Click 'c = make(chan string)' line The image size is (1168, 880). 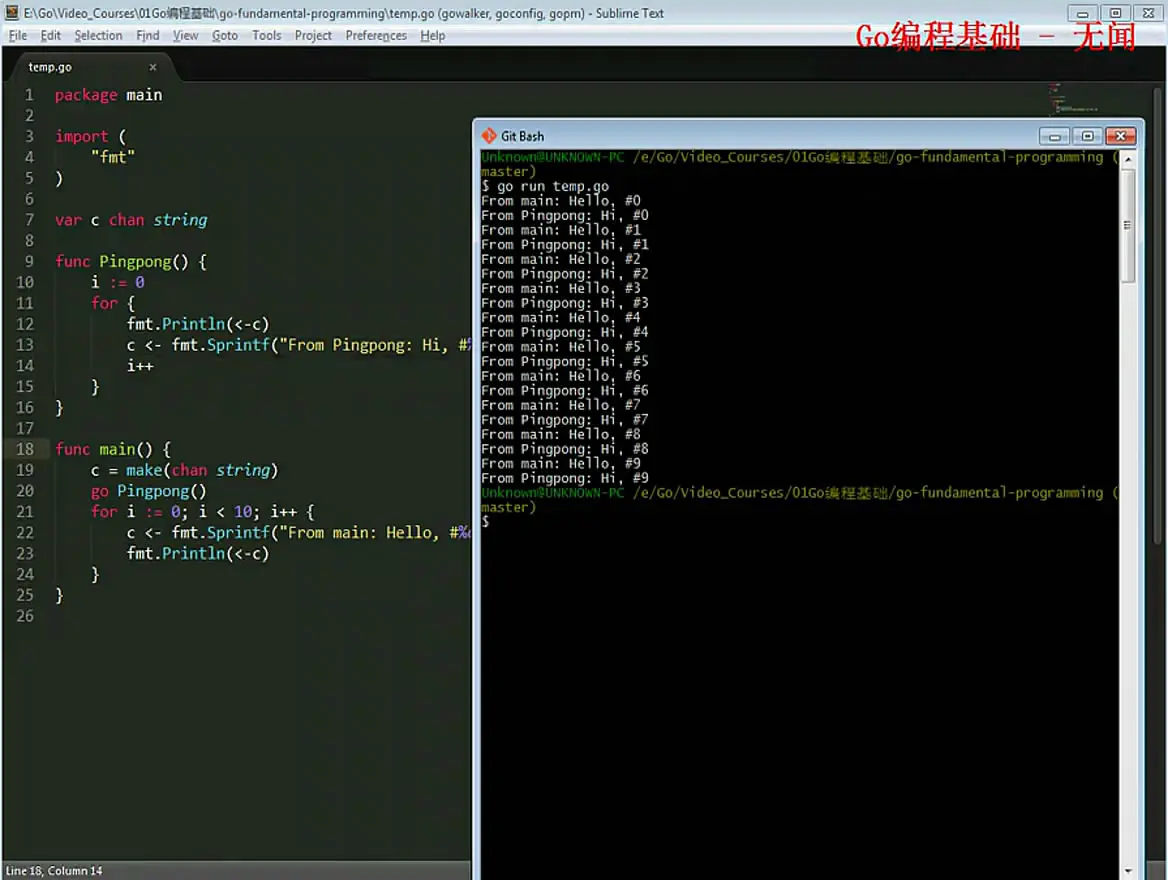tap(184, 470)
